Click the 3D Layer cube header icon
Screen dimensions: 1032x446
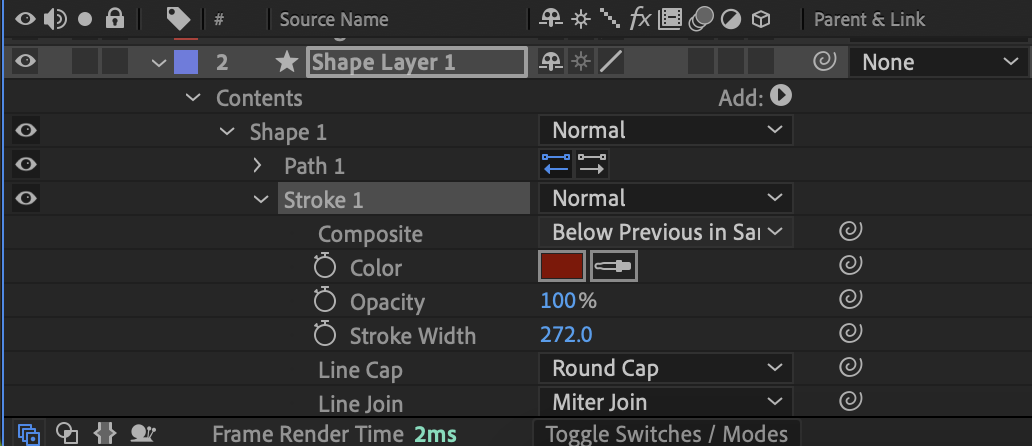pyautogui.click(x=761, y=20)
